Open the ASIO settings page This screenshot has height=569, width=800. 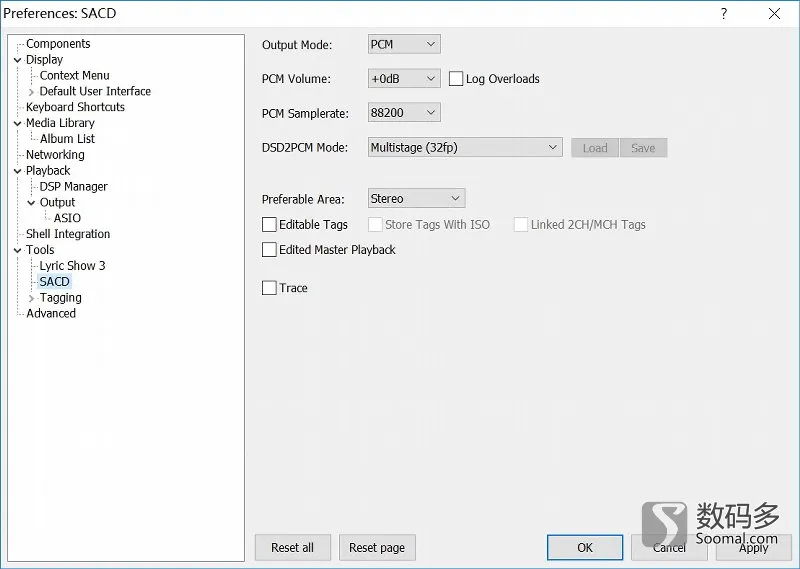click(67, 218)
